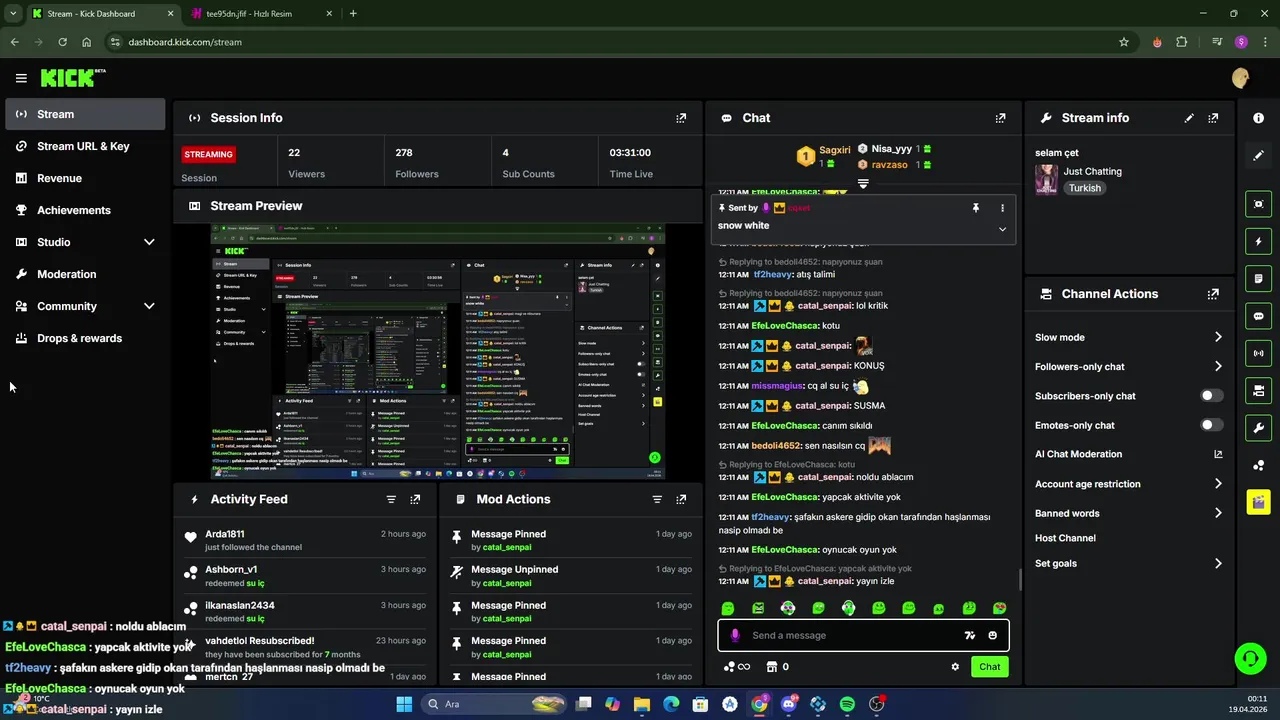Image resolution: width=1280 pixels, height=720 pixels.
Task: Open the emoji picker in message box
Action: click(992, 635)
